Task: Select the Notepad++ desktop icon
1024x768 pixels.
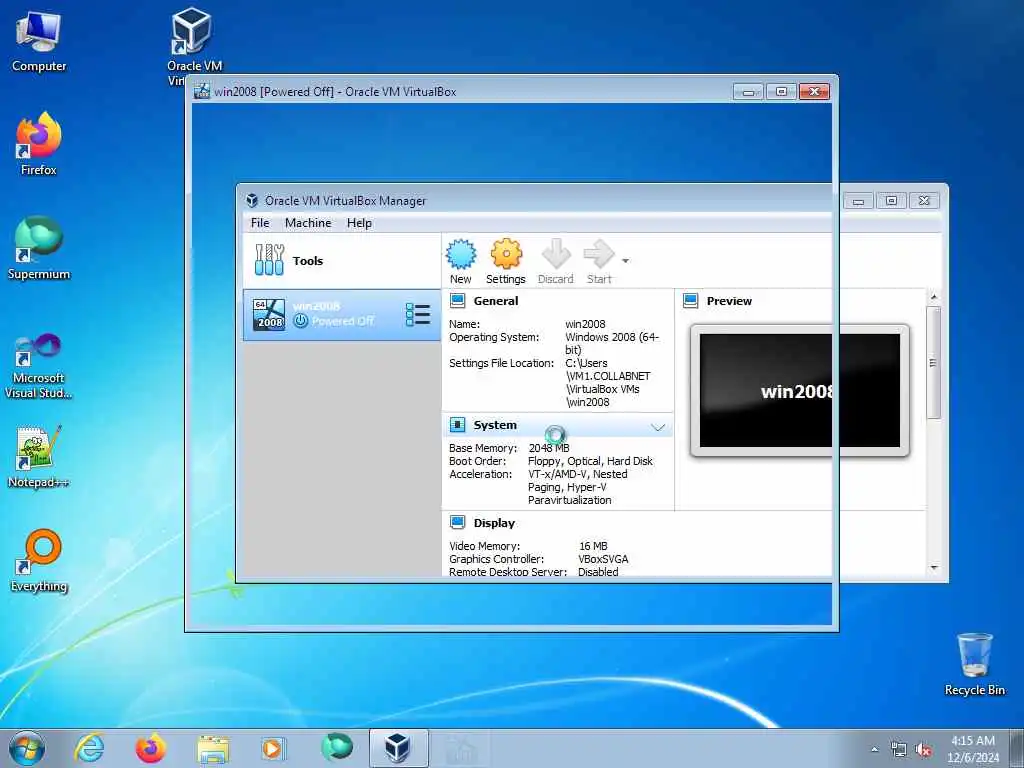Action: click(39, 456)
